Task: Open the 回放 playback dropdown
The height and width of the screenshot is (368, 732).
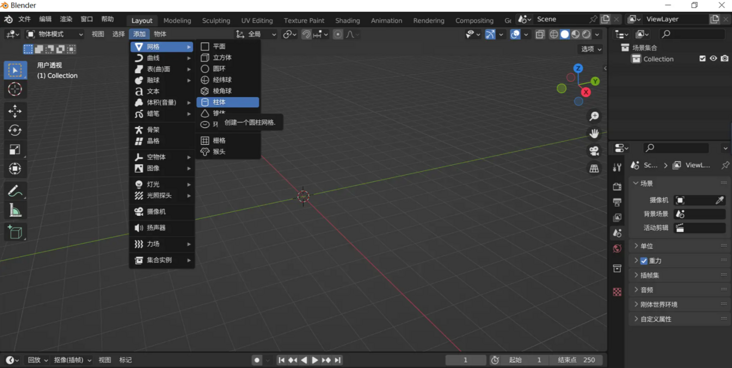Action: 37,360
